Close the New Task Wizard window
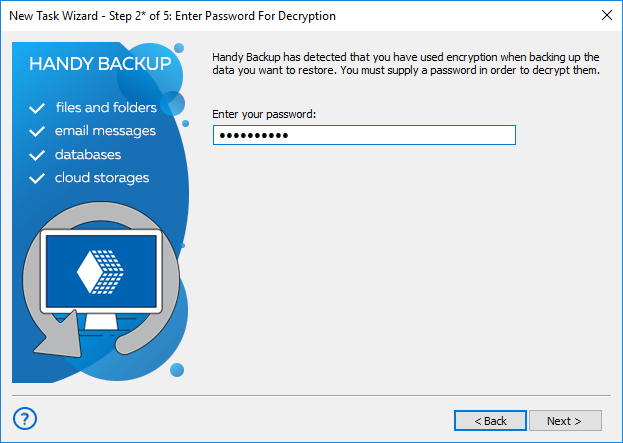This screenshot has height=443, width=623. (606, 16)
